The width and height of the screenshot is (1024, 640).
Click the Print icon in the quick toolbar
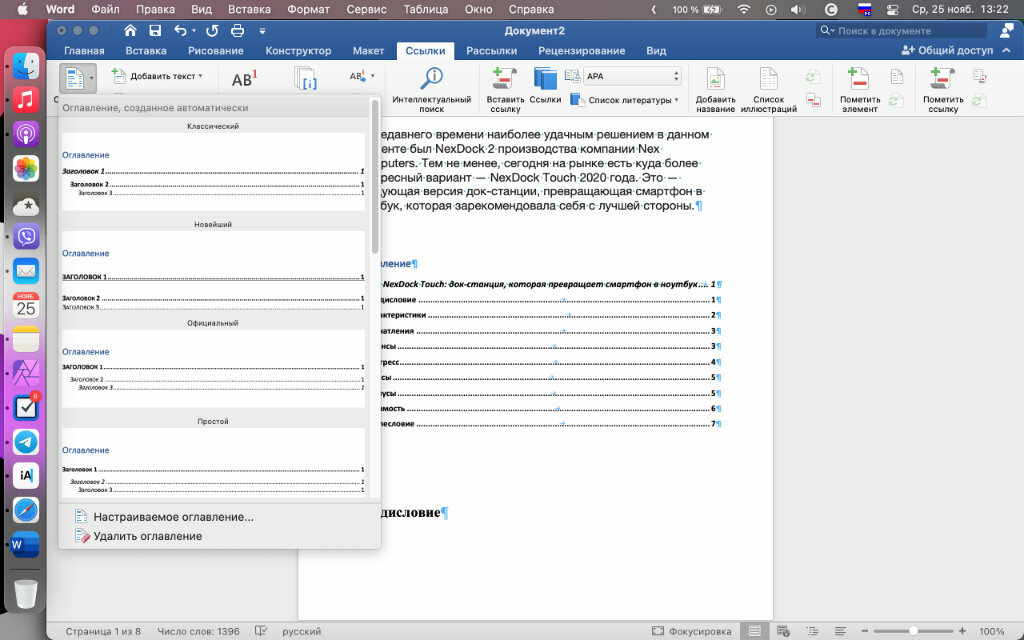point(238,31)
